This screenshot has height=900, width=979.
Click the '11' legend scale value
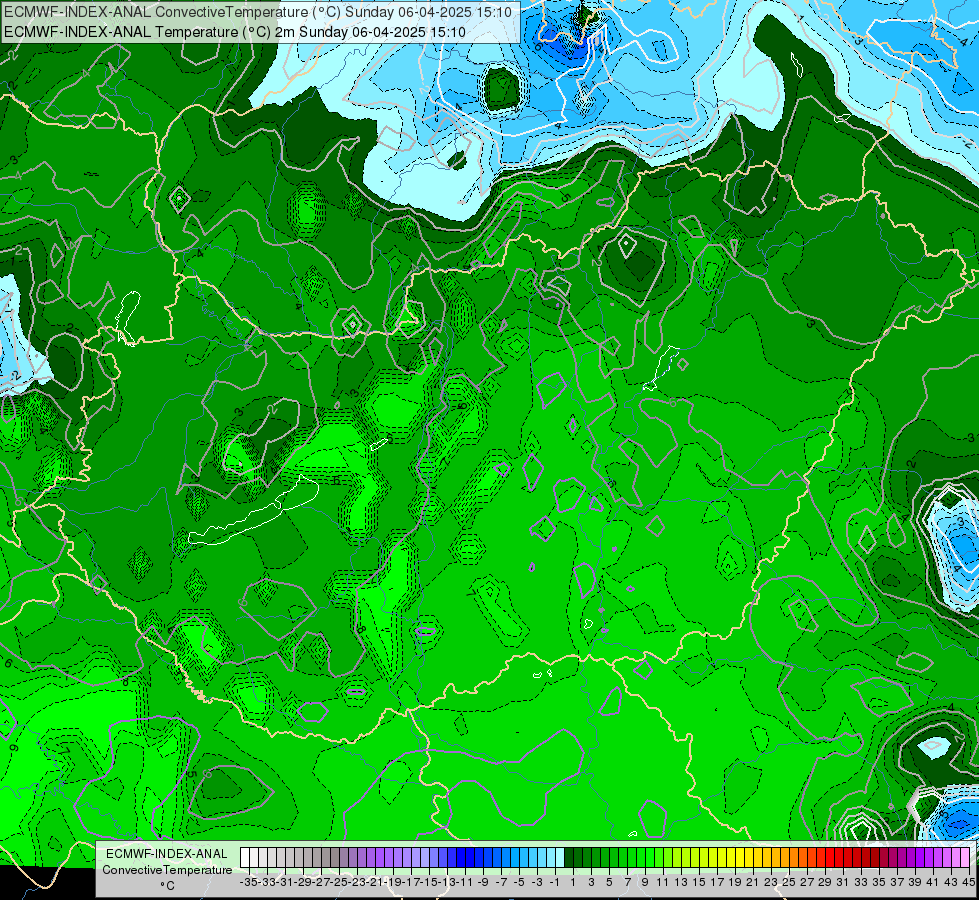click(662, 882)
